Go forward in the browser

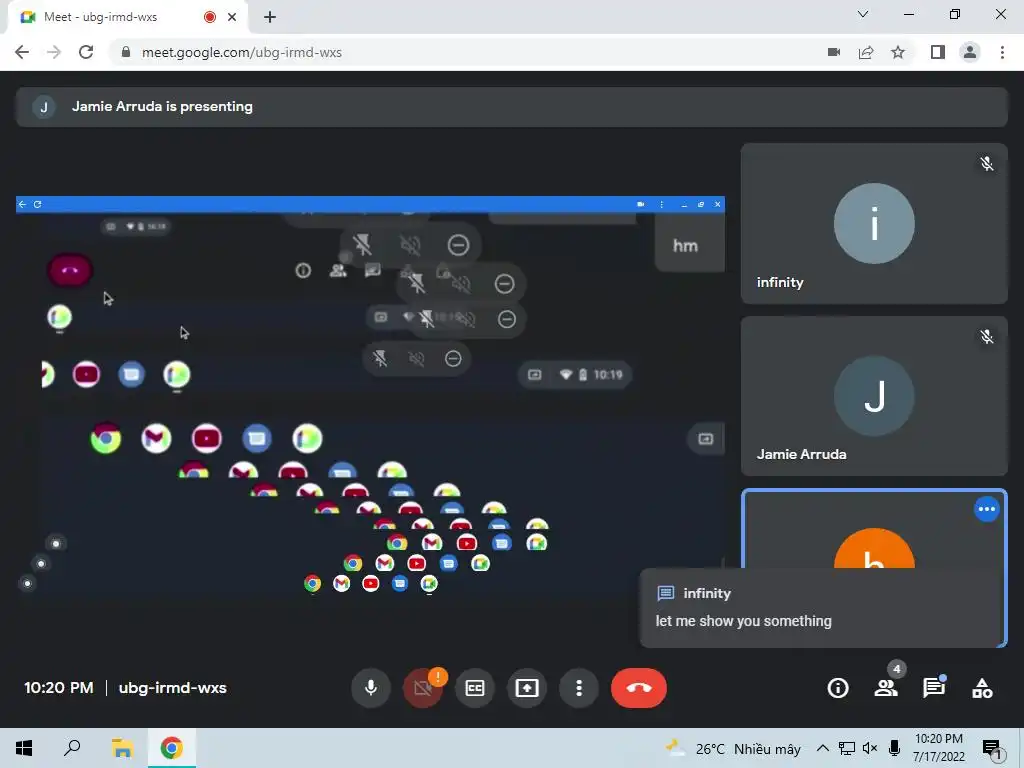click(x=54, y=52)
